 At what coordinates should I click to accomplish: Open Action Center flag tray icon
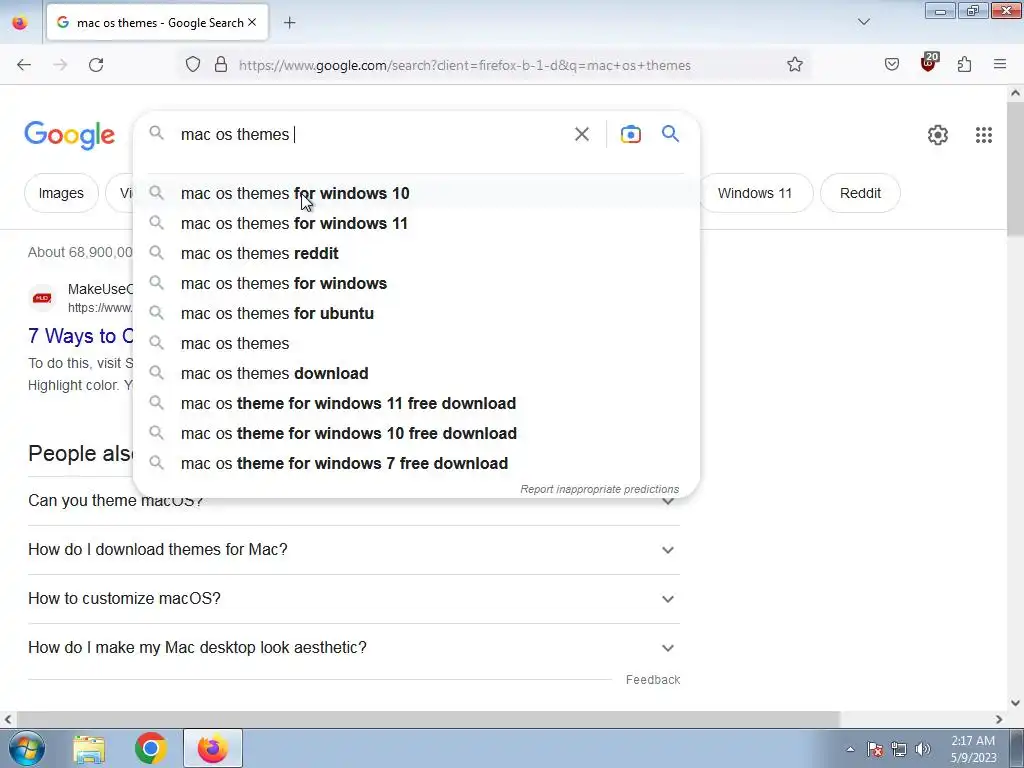point(874,749)
